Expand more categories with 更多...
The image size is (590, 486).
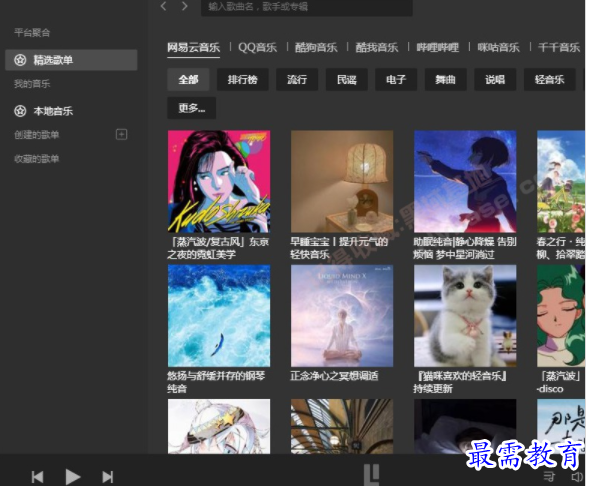tap(192, 108)
